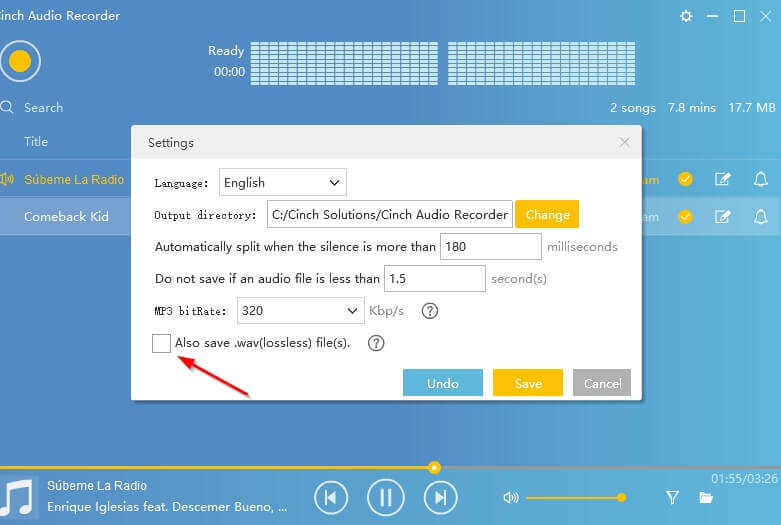Make ringtone from Súbeme La Radio bell icon
Screen dimensions: 781x525
click(x=761, y=179)
